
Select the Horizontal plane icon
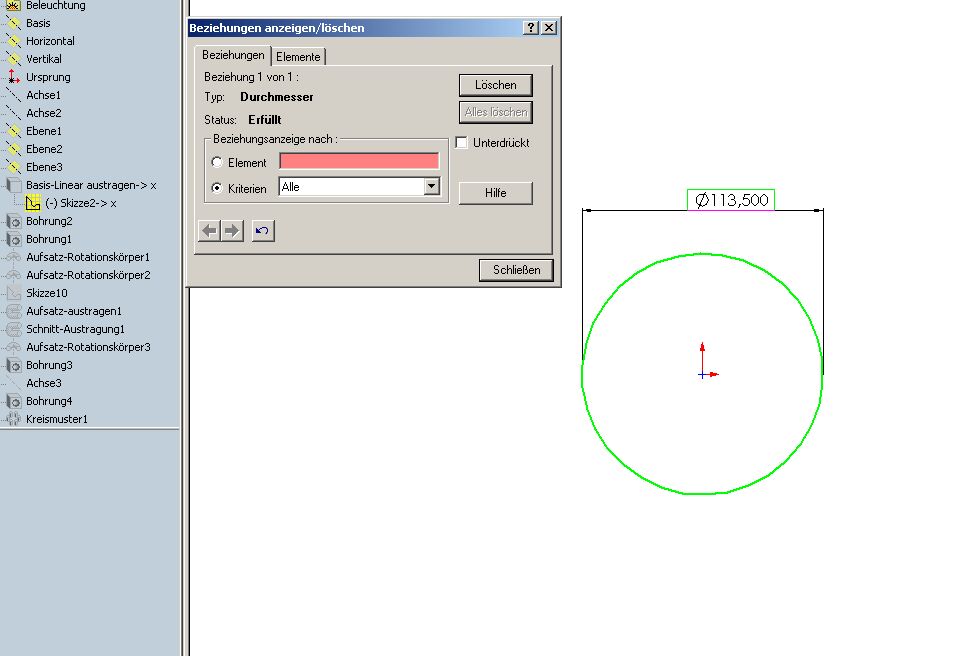pyautogui.click(x=12, y=41)
